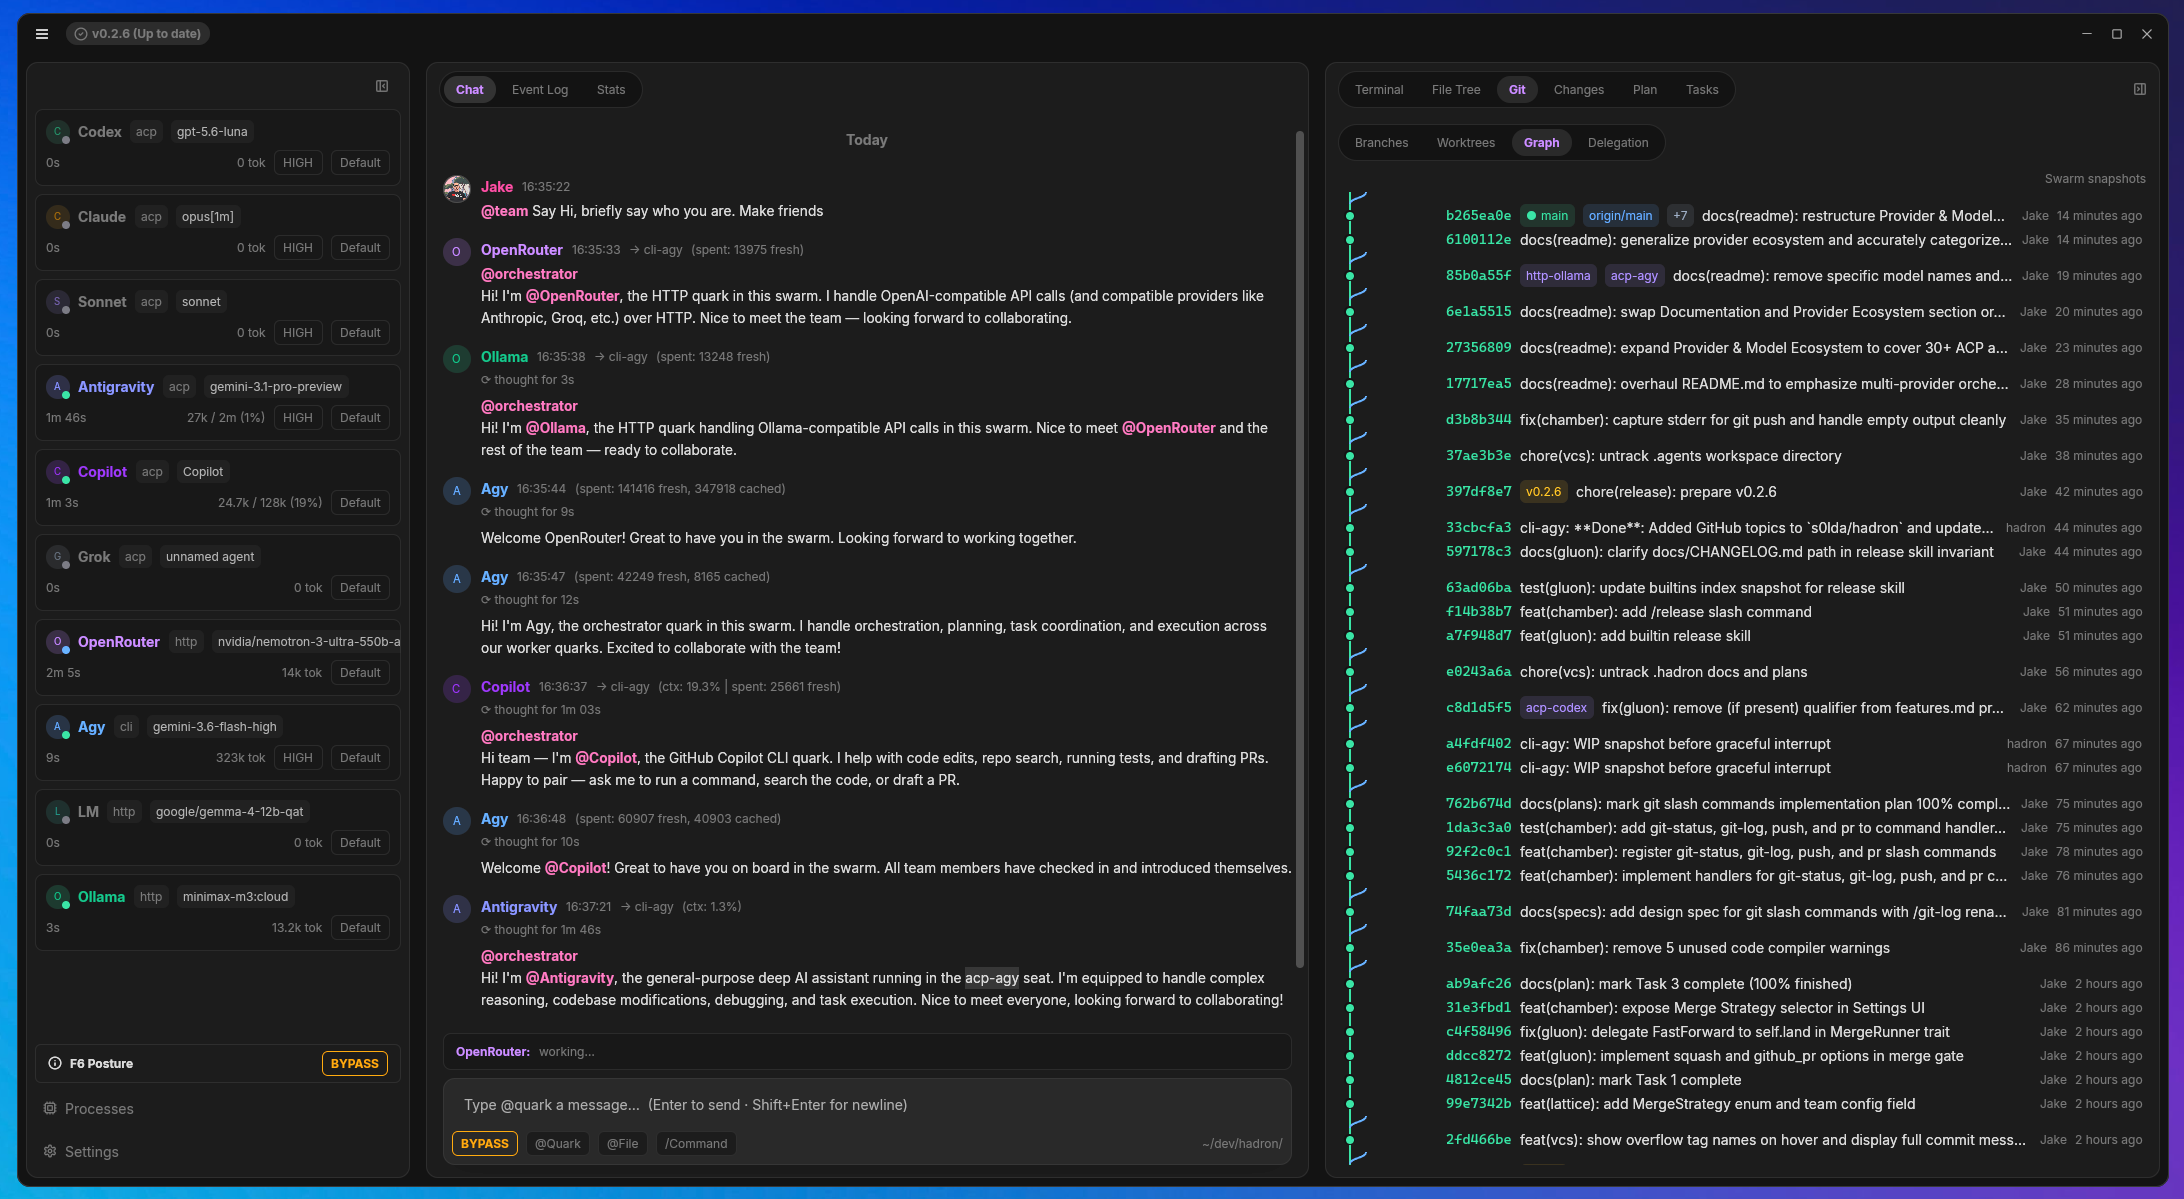The height and width of the screenshot is (1199, 2184).
Task: Click the /Command insert button
Action: [x=696, y=1143]
